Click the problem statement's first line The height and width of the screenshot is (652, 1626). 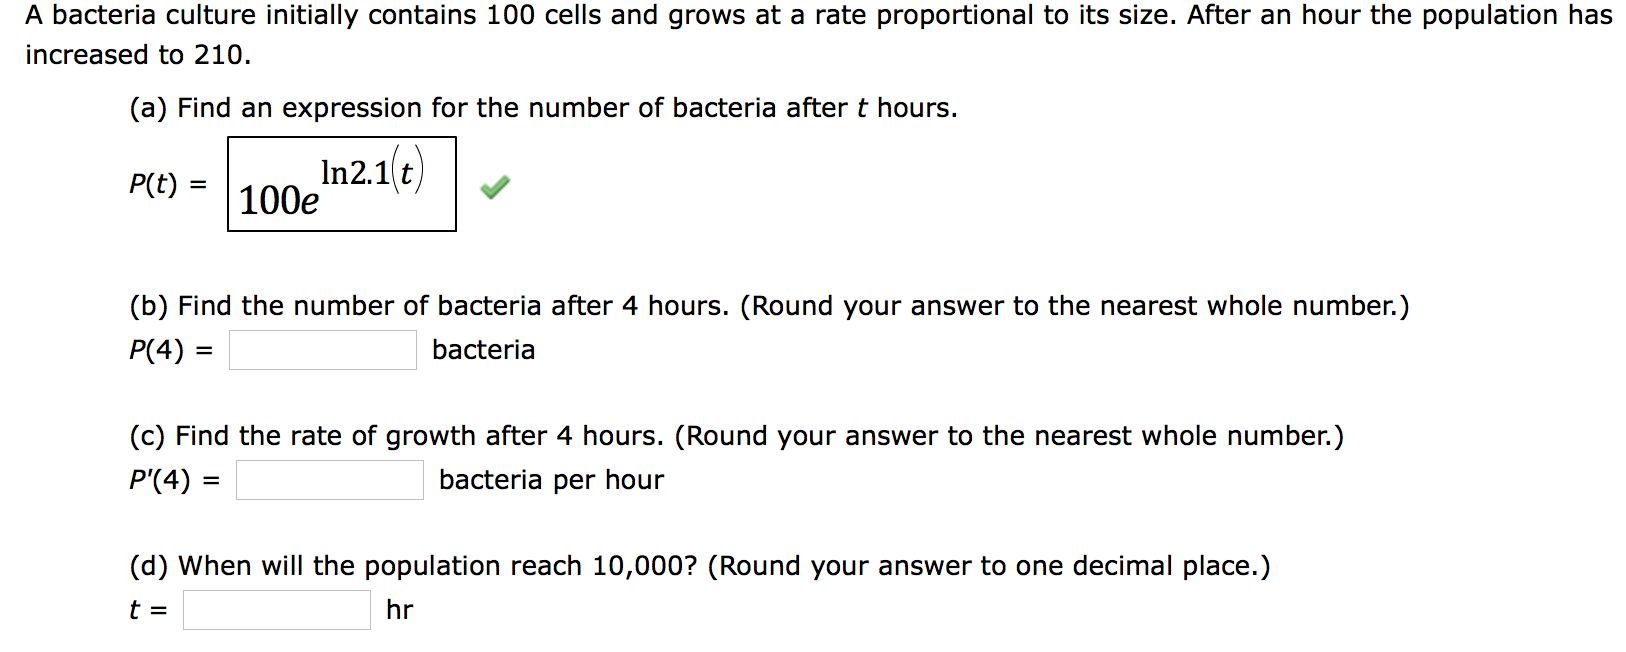pyautogui.click(x=819, y=16)
